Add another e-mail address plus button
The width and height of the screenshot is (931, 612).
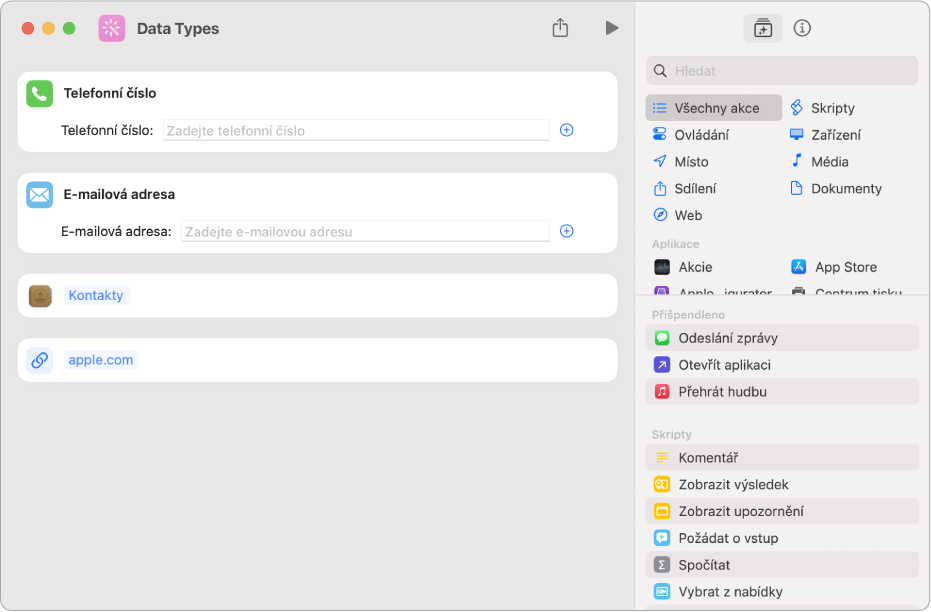(566, 231)
